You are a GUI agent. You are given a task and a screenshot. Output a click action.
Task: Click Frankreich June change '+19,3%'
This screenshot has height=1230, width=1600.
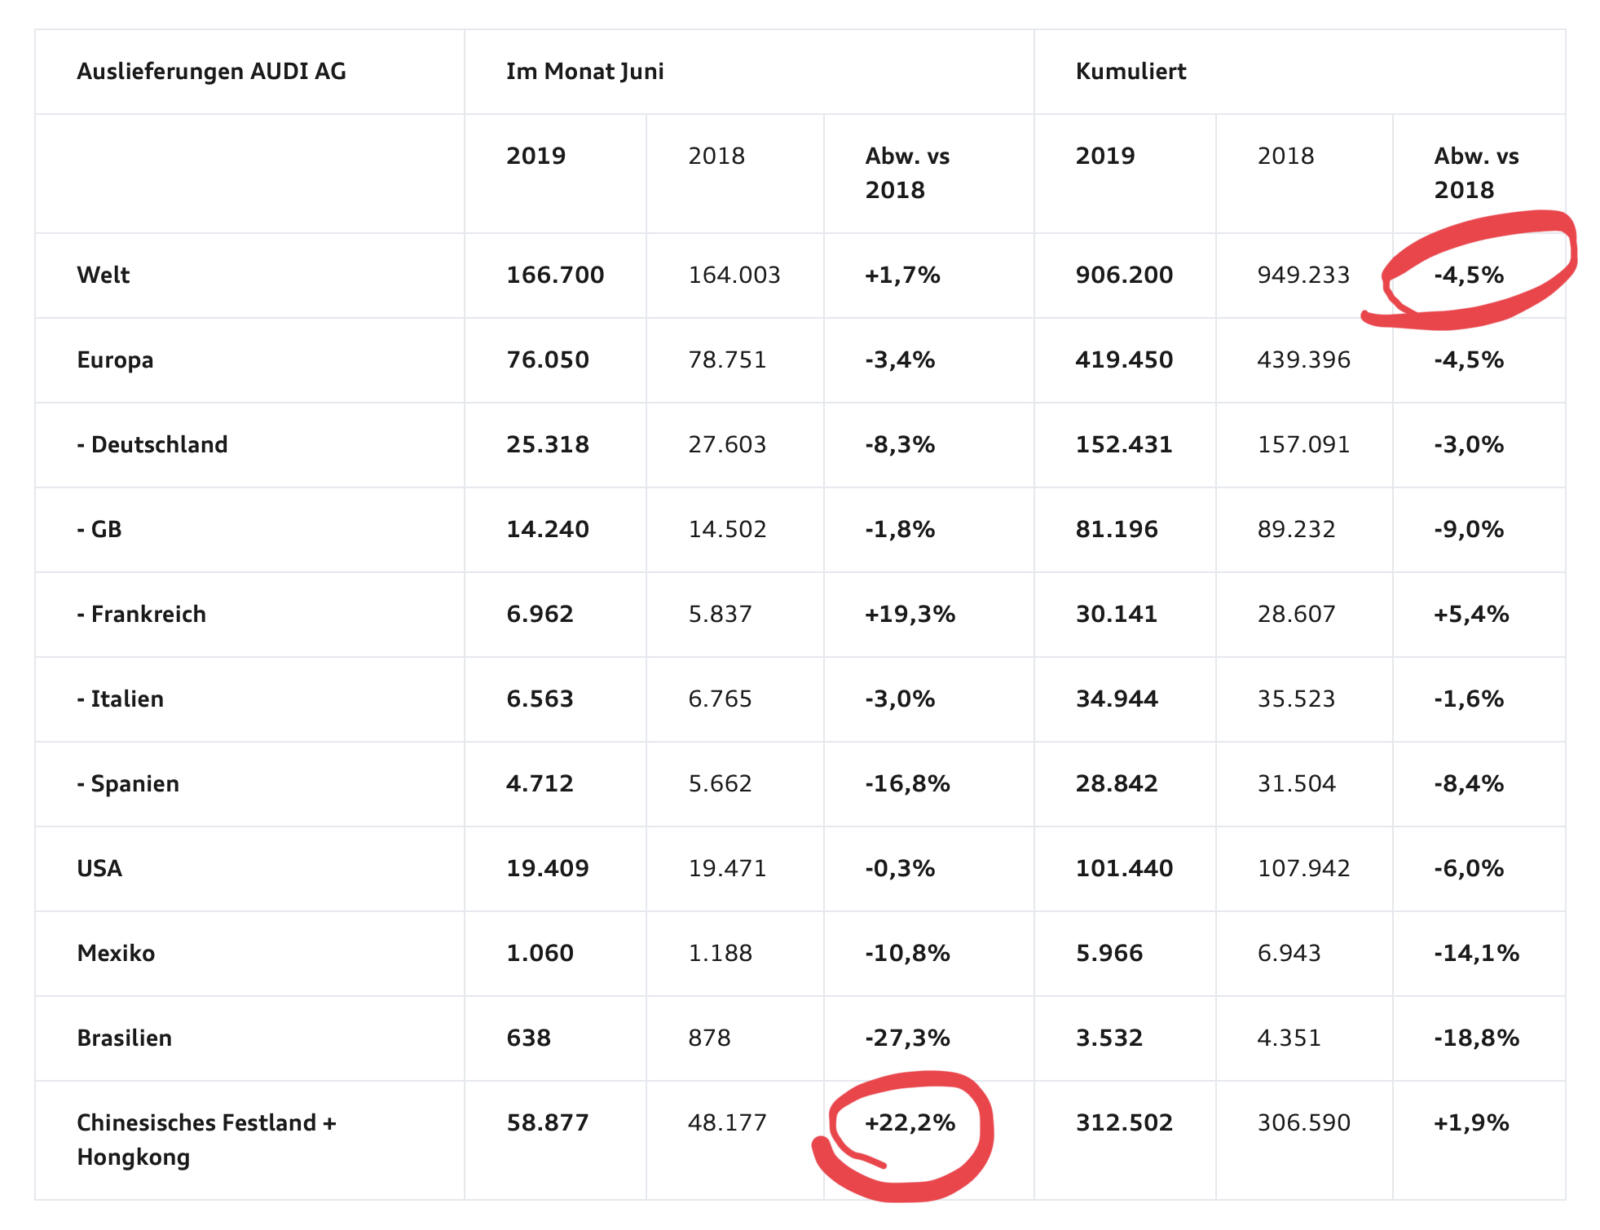[909, 614]
